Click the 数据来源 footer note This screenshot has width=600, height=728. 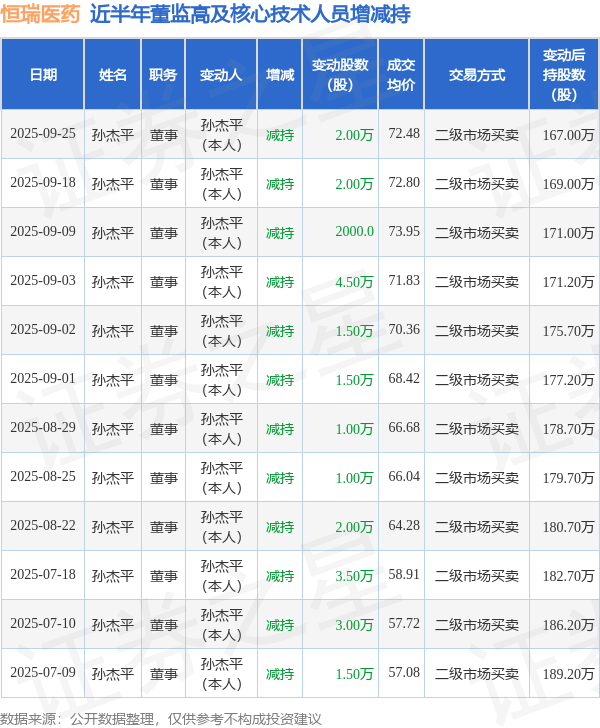pyautogui.click(x=160, y=719)
